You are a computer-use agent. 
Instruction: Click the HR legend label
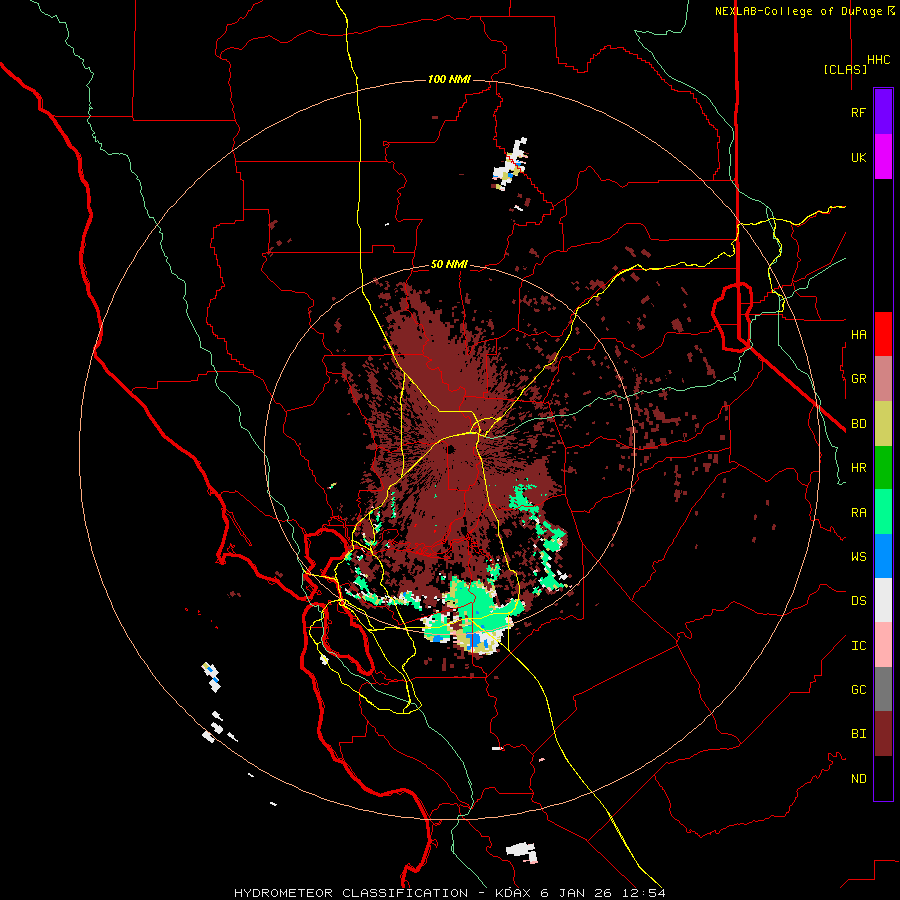pyautogui.click(x=858, y=468)
